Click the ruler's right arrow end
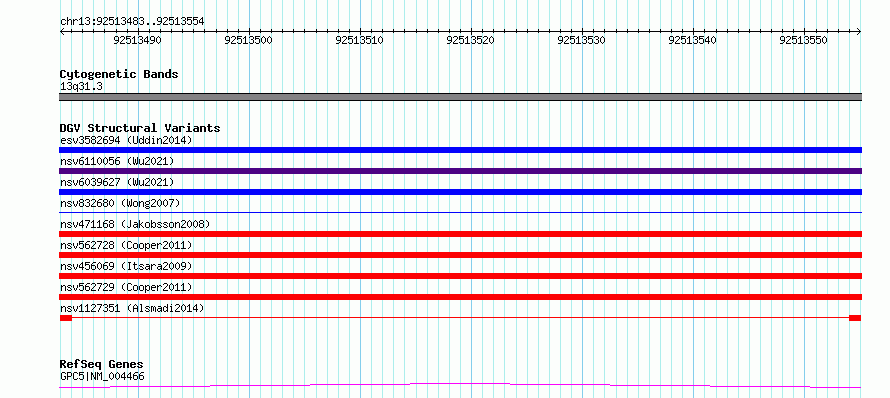 pos(859,31)
